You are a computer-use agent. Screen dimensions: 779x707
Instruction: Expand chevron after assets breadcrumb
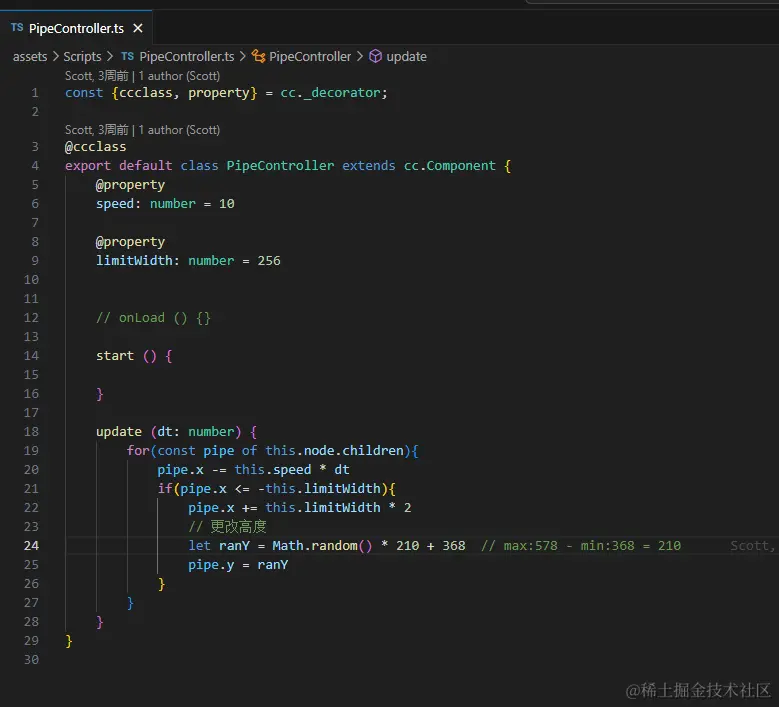(x=55, y=57)
